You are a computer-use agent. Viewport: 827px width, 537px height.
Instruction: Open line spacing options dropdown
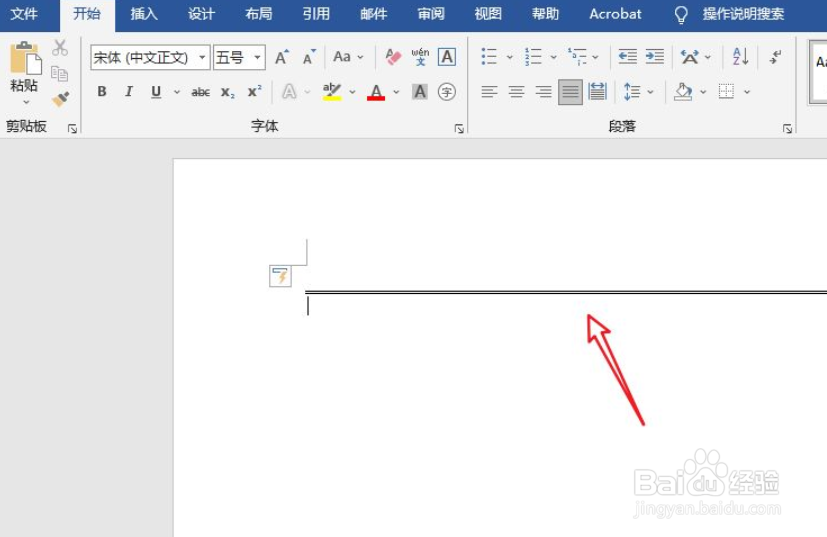point(638,92)
